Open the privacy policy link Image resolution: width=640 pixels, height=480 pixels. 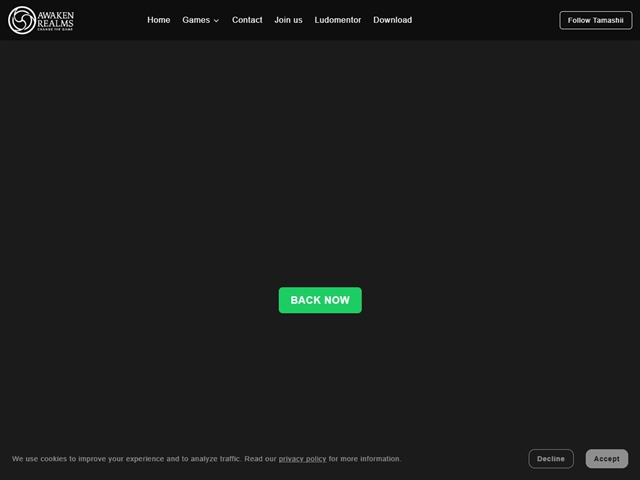pyautogui.click(x=302, y=459)
